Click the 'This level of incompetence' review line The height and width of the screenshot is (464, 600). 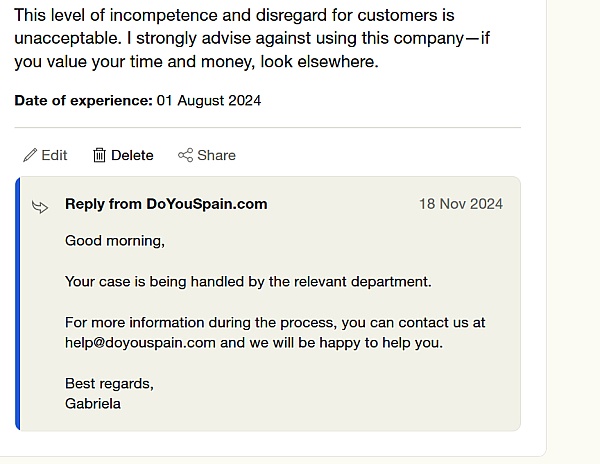234,16
